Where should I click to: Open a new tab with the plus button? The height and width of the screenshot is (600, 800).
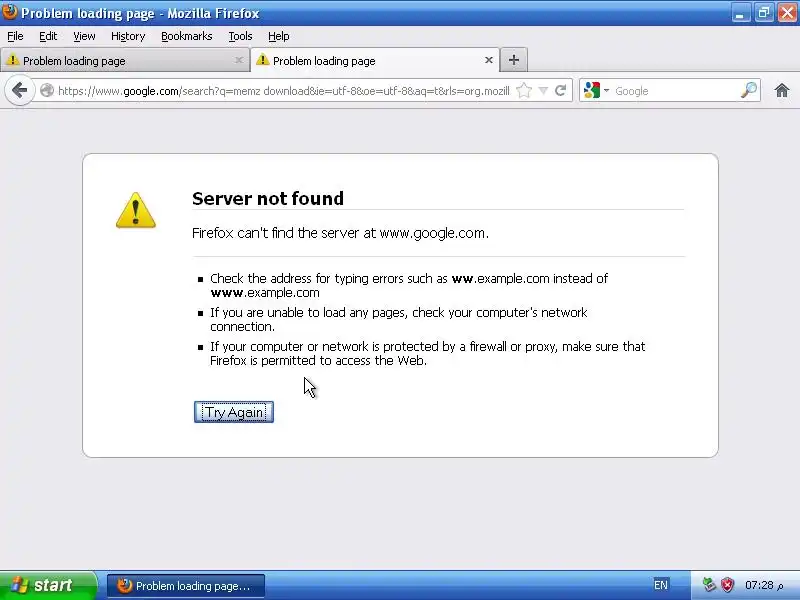tap(514, 60)
